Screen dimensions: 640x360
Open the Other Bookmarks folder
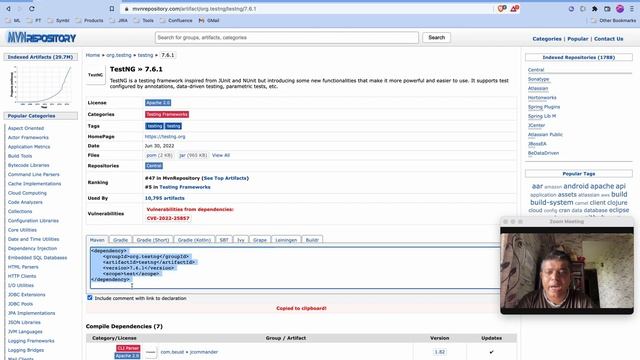tap(613, 20)
